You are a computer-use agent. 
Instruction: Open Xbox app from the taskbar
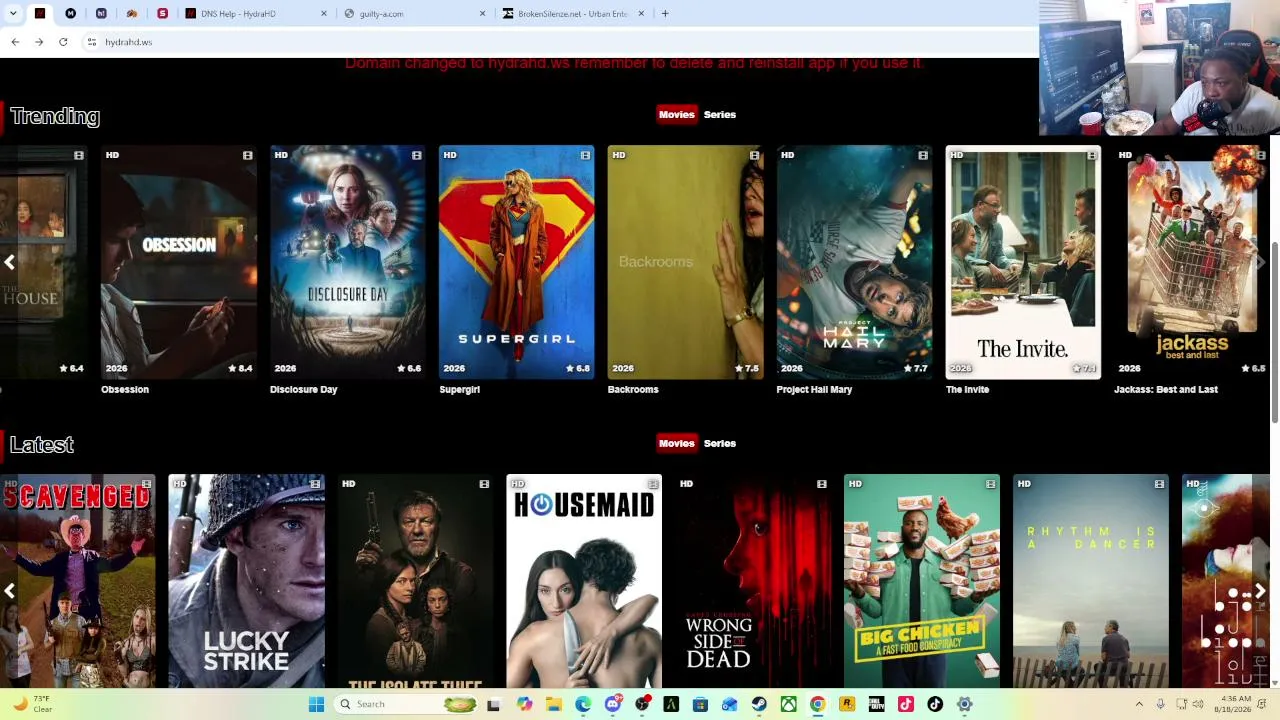pyautogui.click(x=788, y=704)
